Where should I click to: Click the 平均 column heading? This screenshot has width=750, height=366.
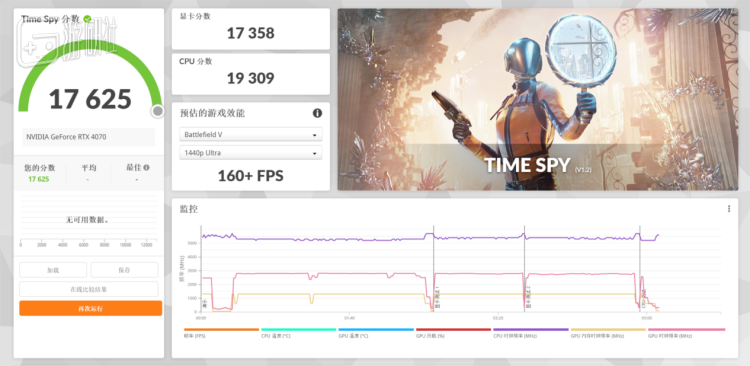pyautogui.click(x=88, y=168)
